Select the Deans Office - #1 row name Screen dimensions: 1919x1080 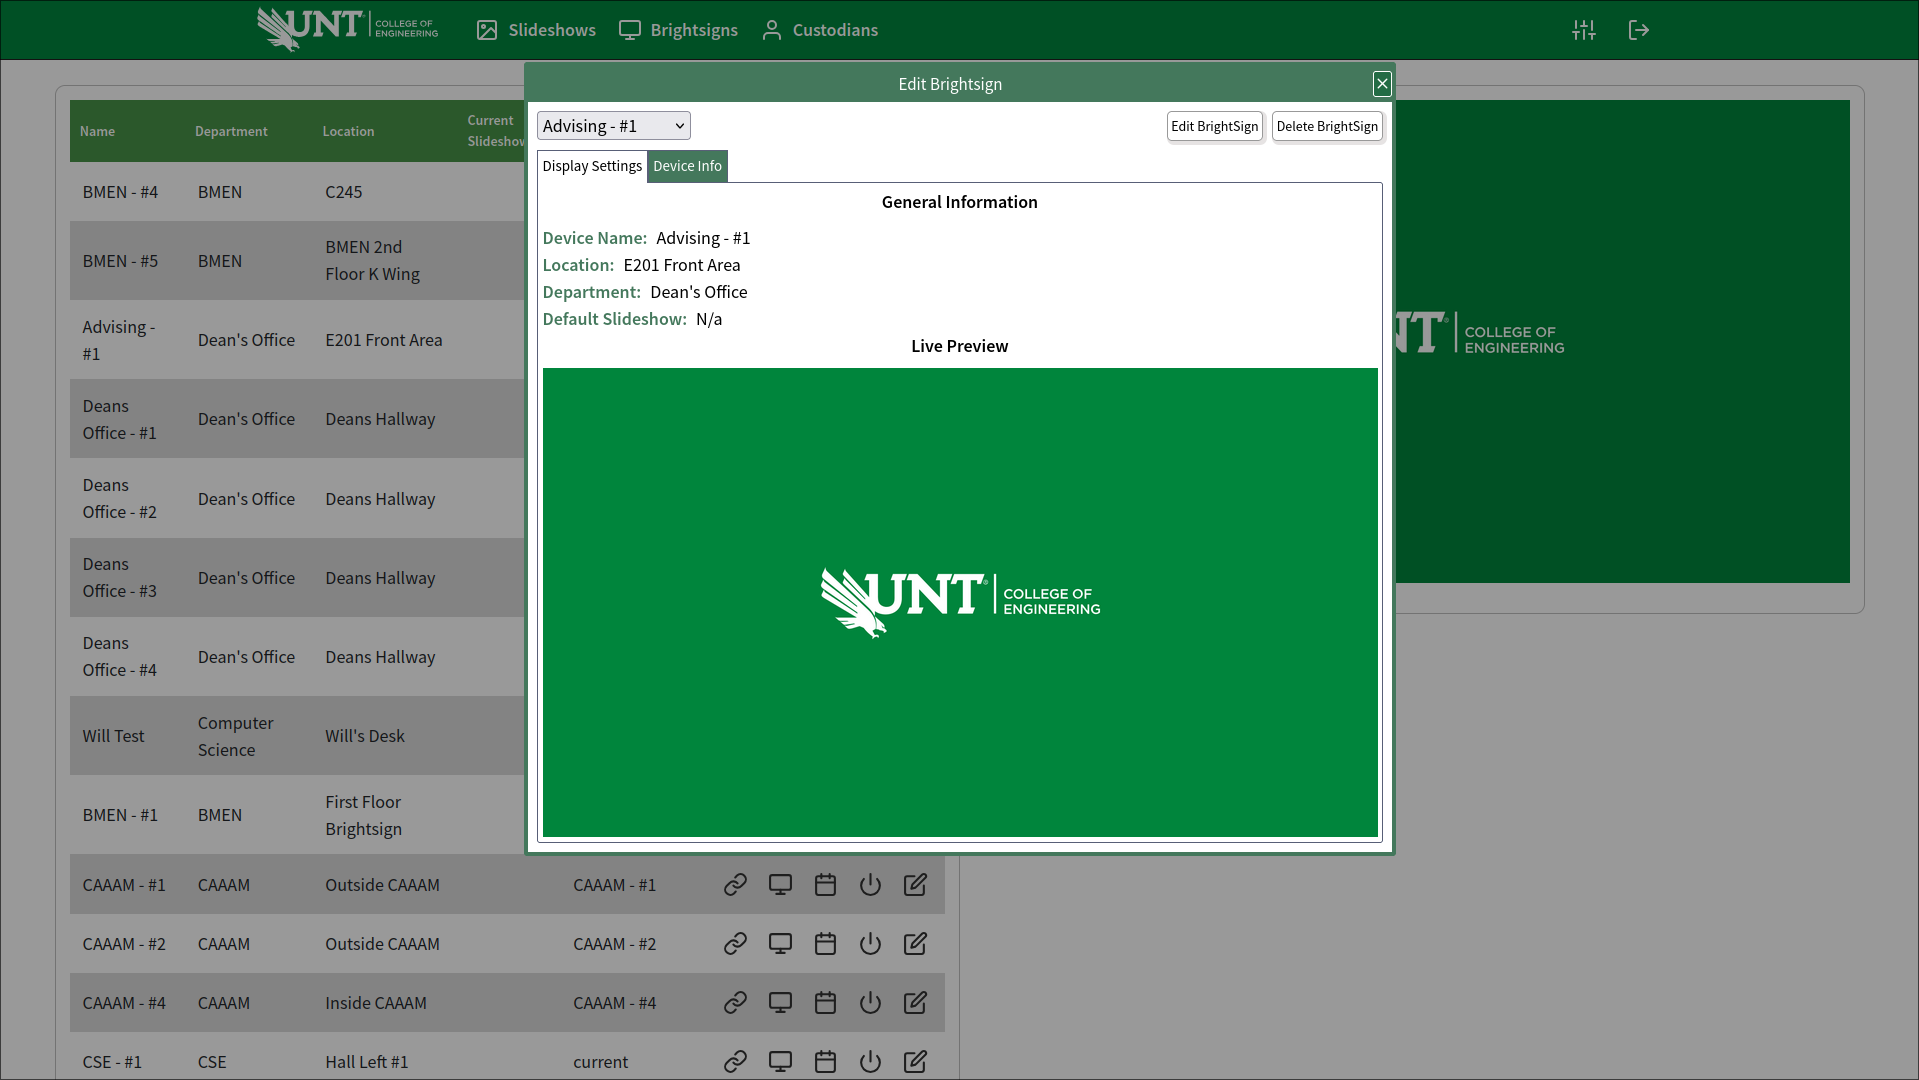pyautogui.click(x=119, y=419)
